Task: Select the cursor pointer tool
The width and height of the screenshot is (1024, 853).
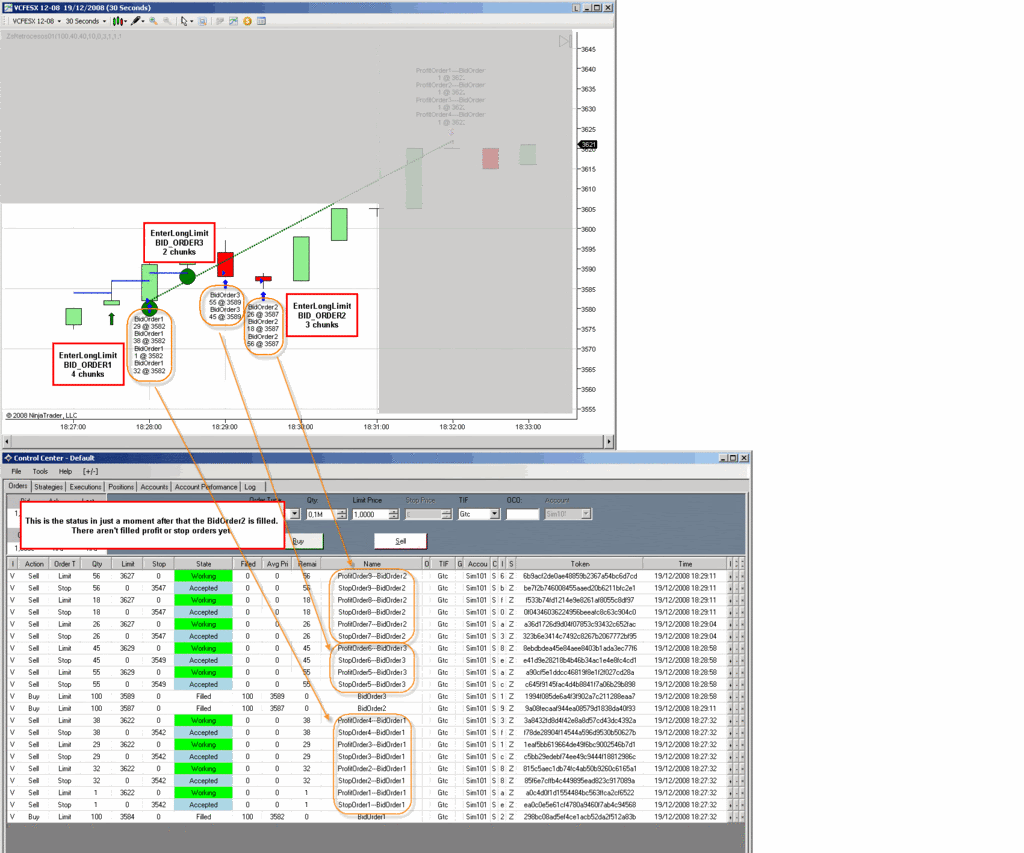Action: 185,20
